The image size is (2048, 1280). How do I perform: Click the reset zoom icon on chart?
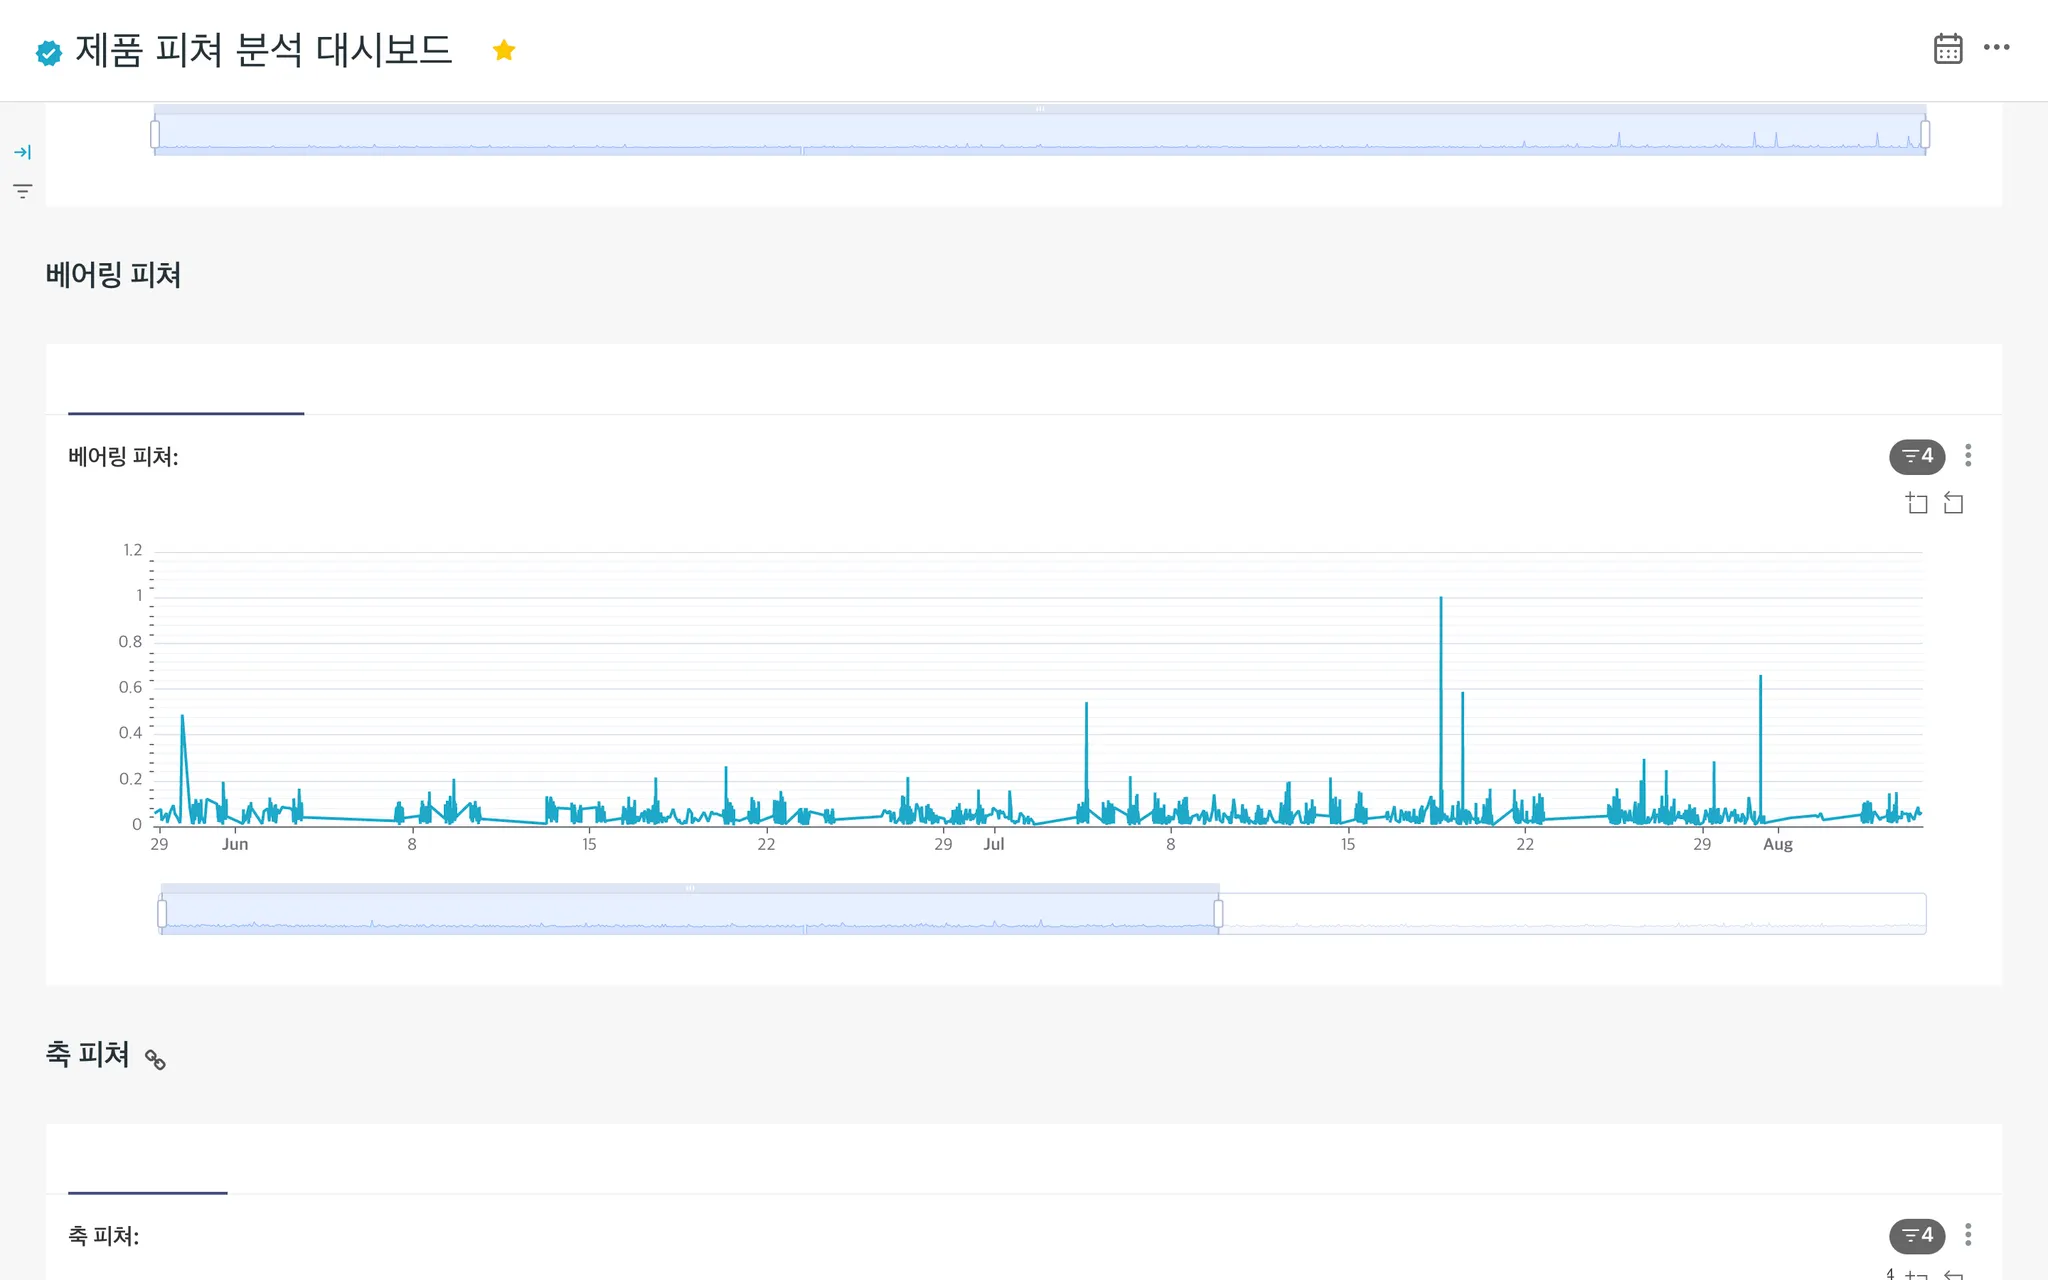1953,503
